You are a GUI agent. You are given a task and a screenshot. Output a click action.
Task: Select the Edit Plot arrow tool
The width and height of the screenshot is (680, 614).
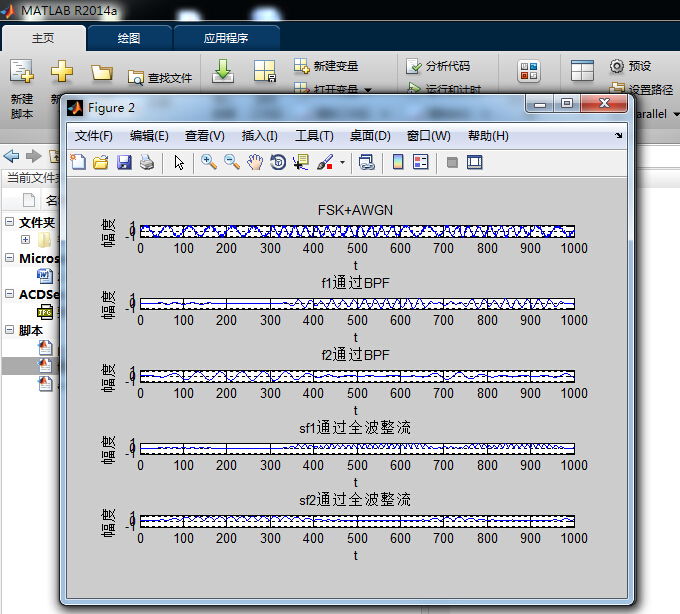179,163
